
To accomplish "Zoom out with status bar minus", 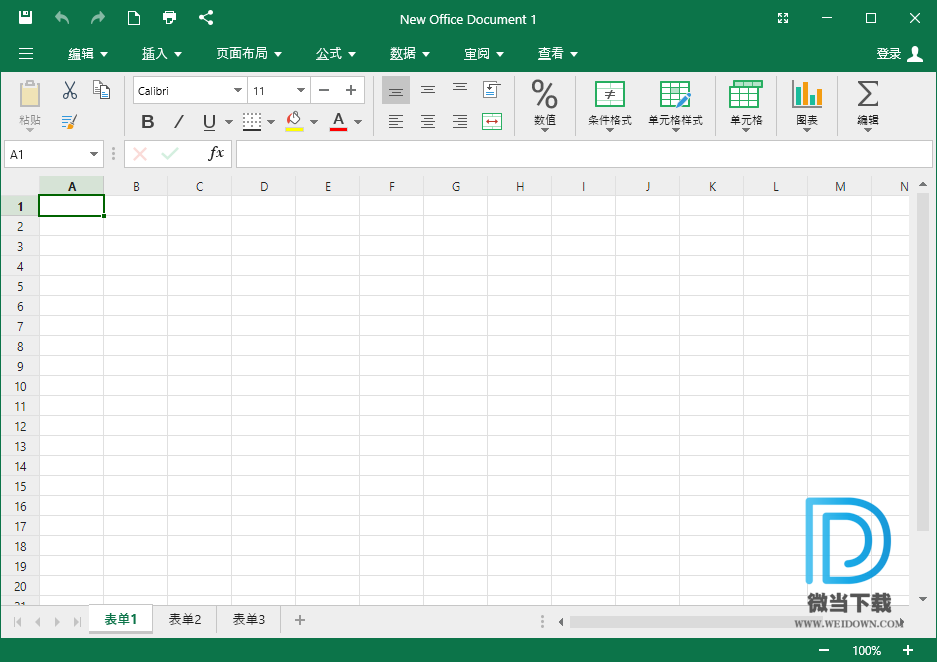I will (x=824, y=650).
